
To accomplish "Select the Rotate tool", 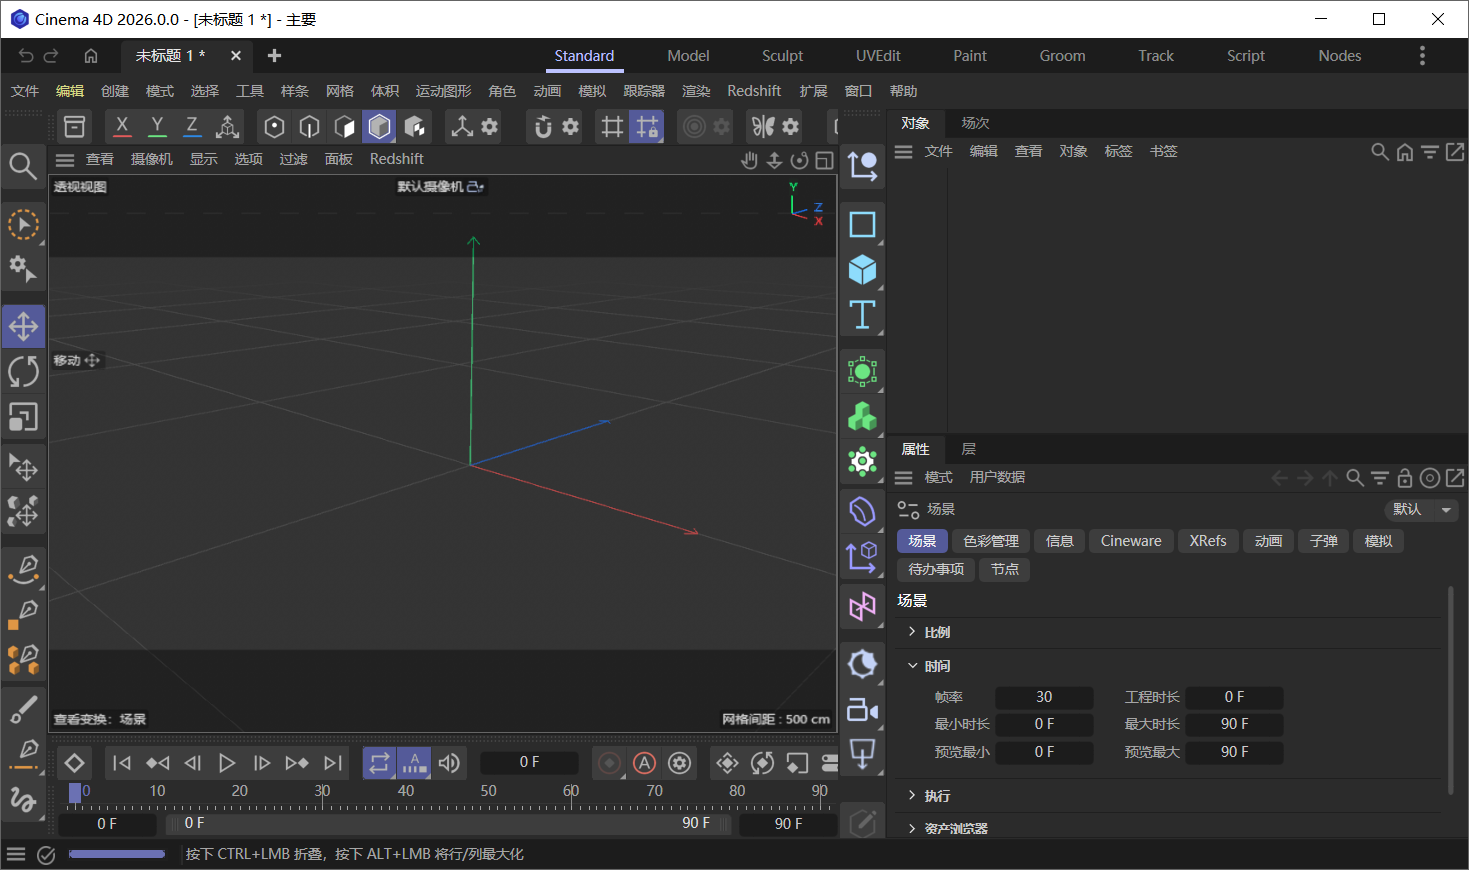I will pyautogui.click(x=23, y=372).
